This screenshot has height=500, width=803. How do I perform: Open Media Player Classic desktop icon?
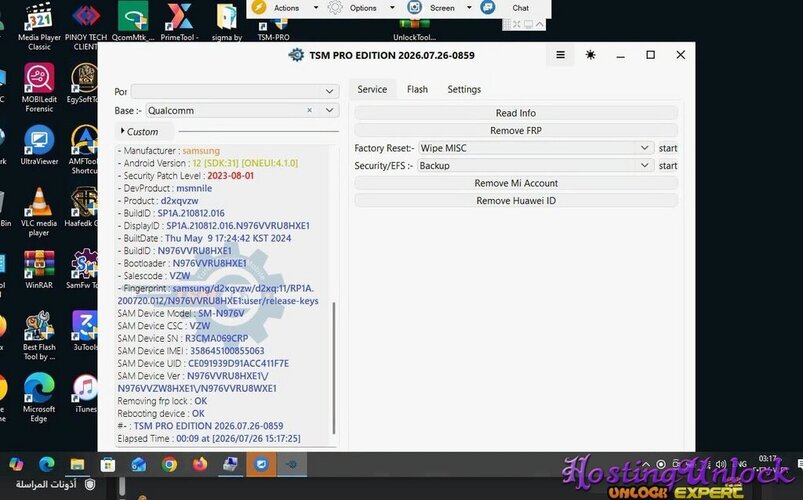coord(39,26)
